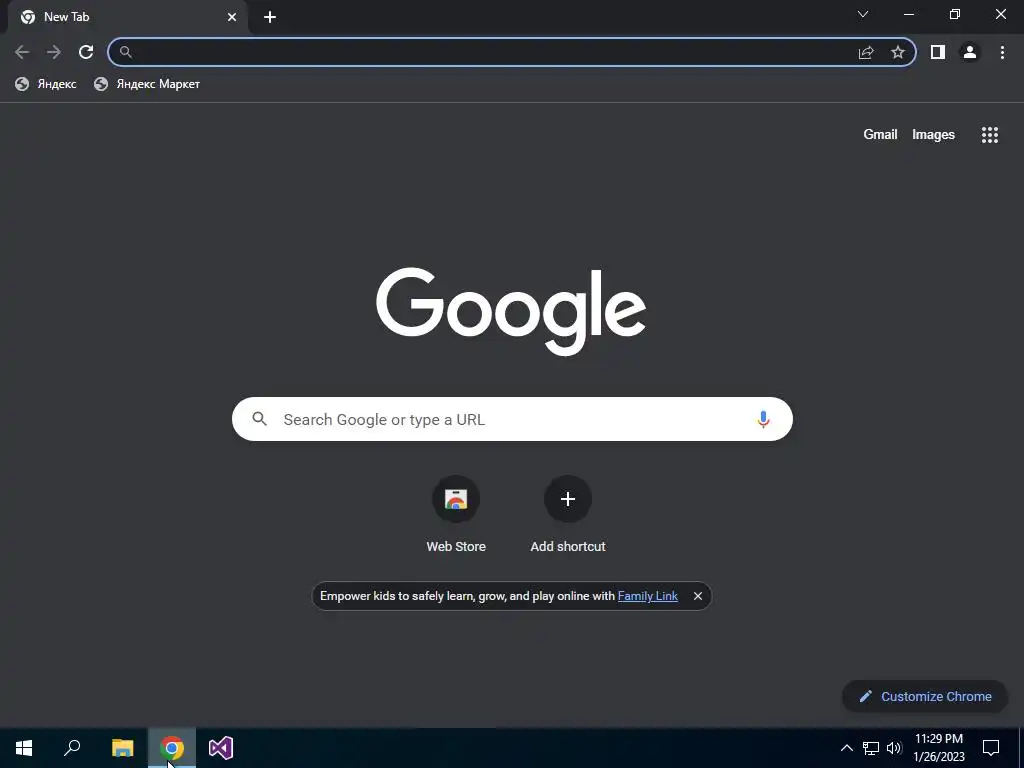Open the network status tray icon
Viewport: 1024px width, 768px height.
pos(871,748)
